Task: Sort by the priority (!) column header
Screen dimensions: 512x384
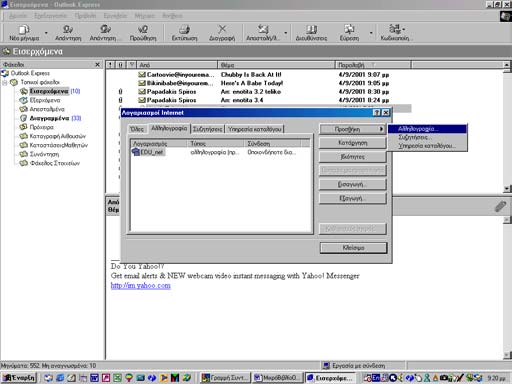Action: (x=110, y=65)
